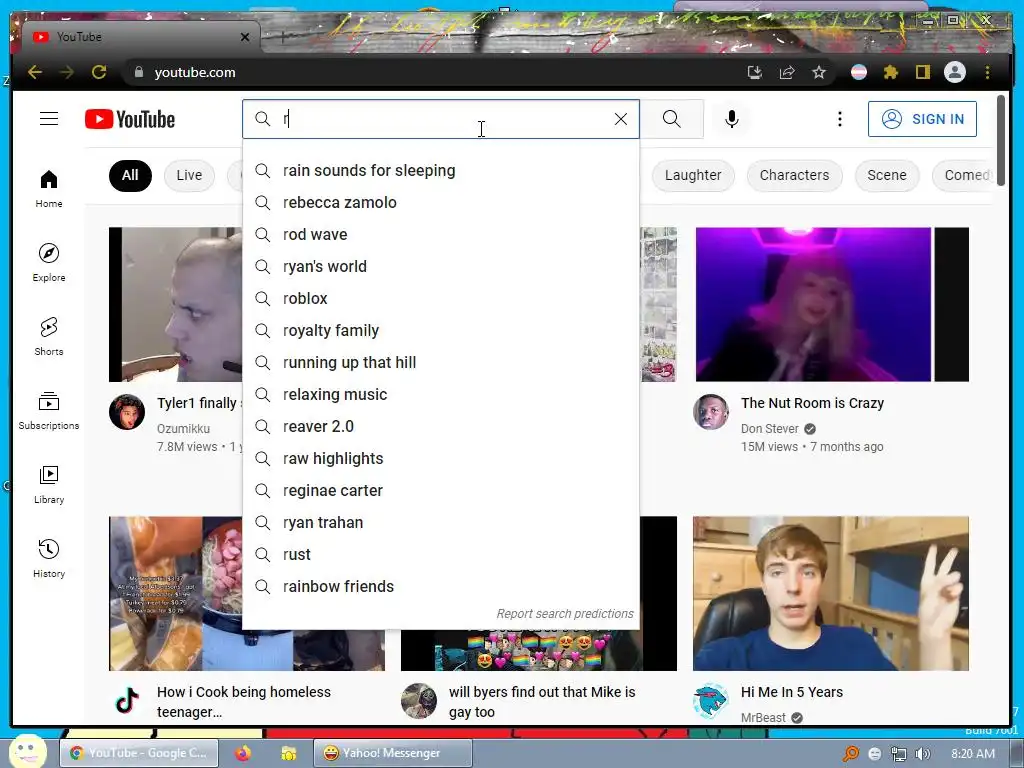Choose suggestion 'roblox'
The width and height of the screenshot is (1024, 768).
[441, 298]
